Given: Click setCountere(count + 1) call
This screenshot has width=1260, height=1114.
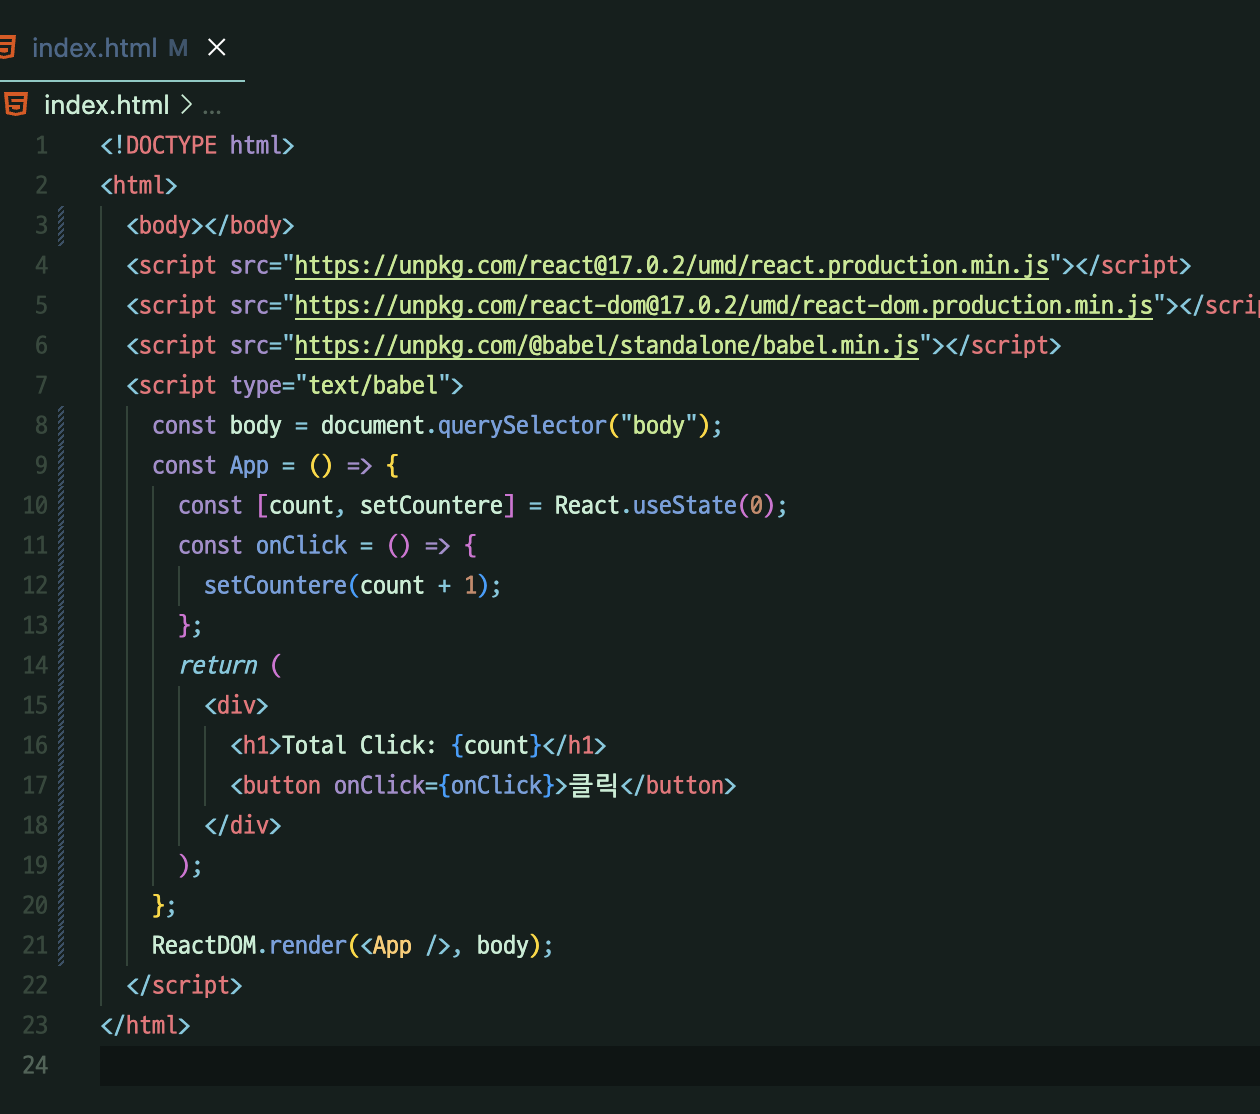Looking at the screenshot, I should (x=347, y=586).
